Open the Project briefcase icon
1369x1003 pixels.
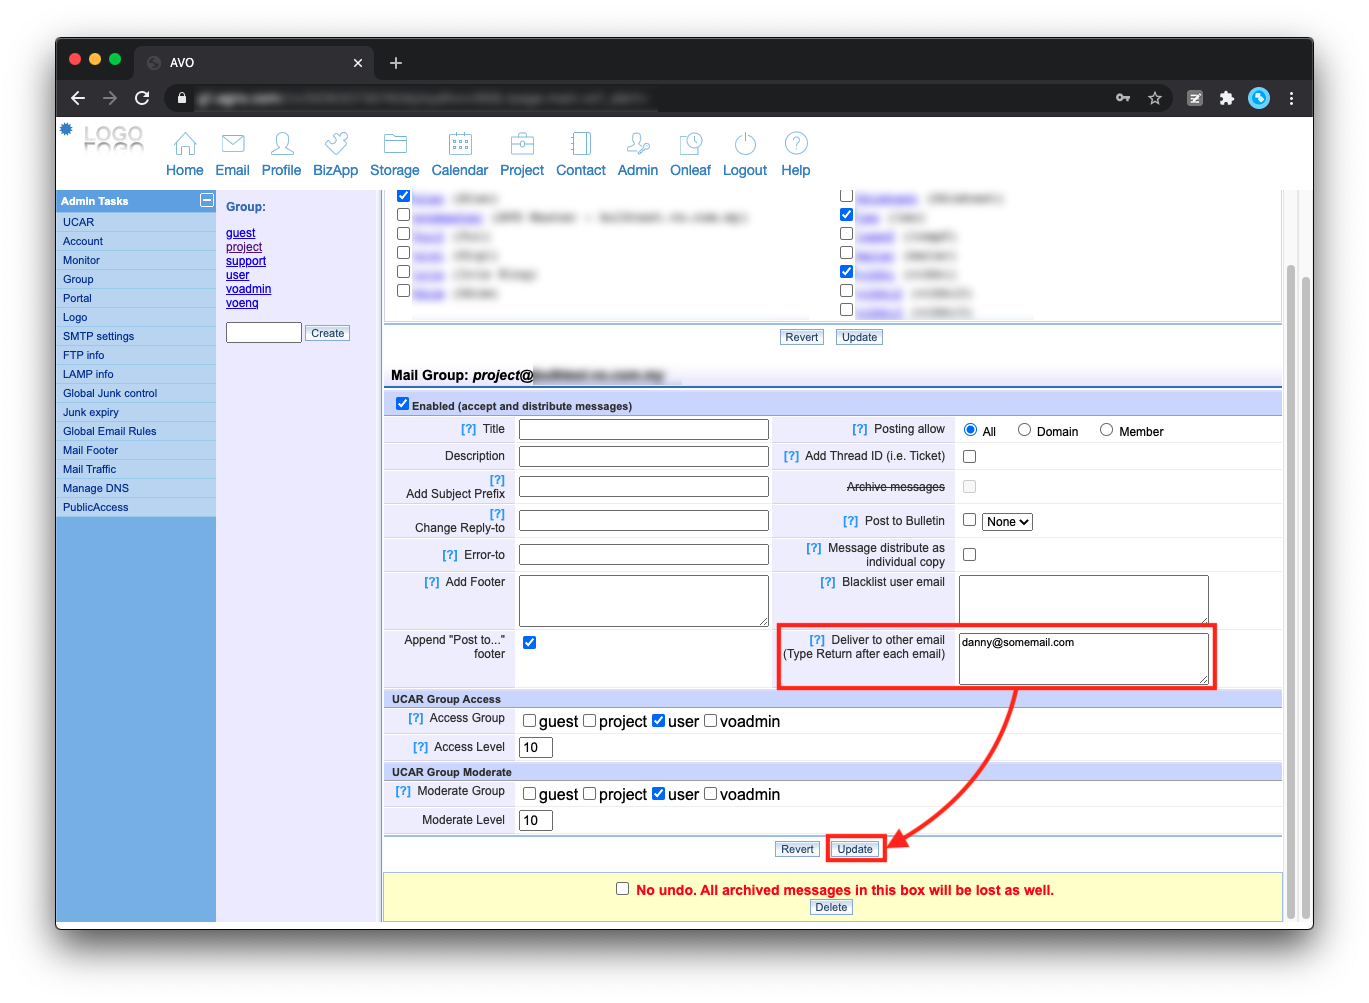pyautogui.click(x=522, y=144)
